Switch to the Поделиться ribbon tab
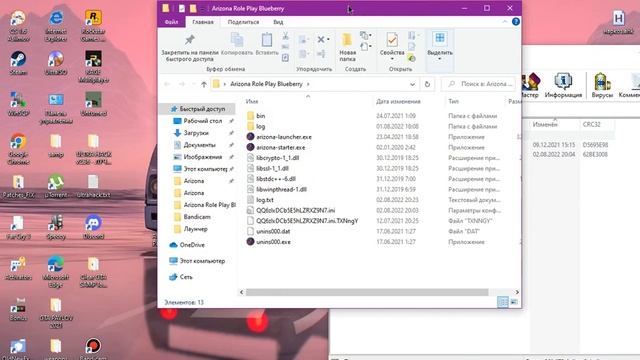The image size is (640, 360). coord(243,22)
